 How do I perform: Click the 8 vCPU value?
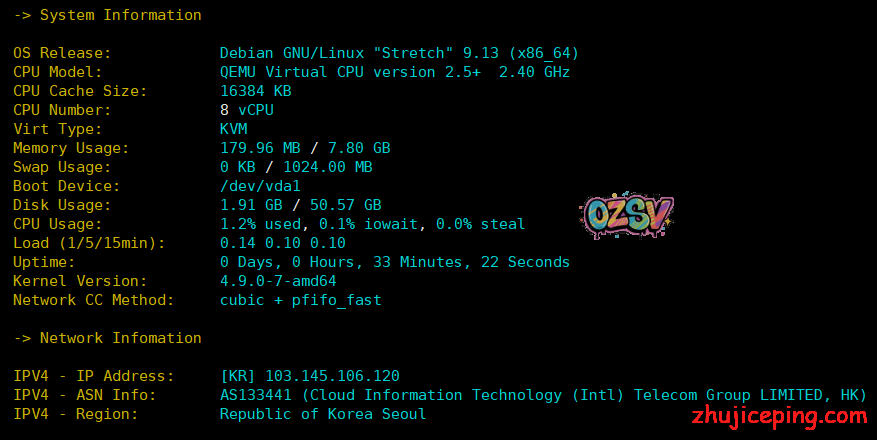[x=246, y=110]
